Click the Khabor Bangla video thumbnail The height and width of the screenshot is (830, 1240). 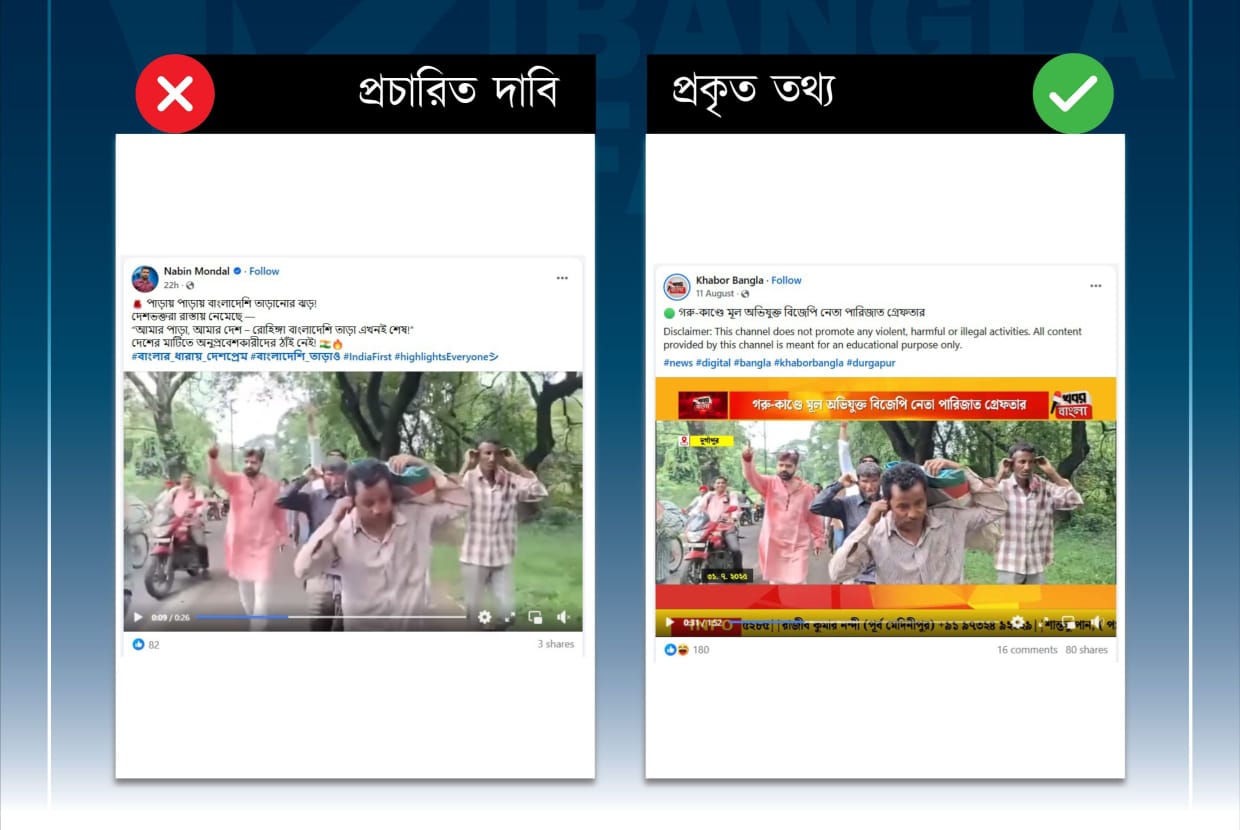click(885, 500)
